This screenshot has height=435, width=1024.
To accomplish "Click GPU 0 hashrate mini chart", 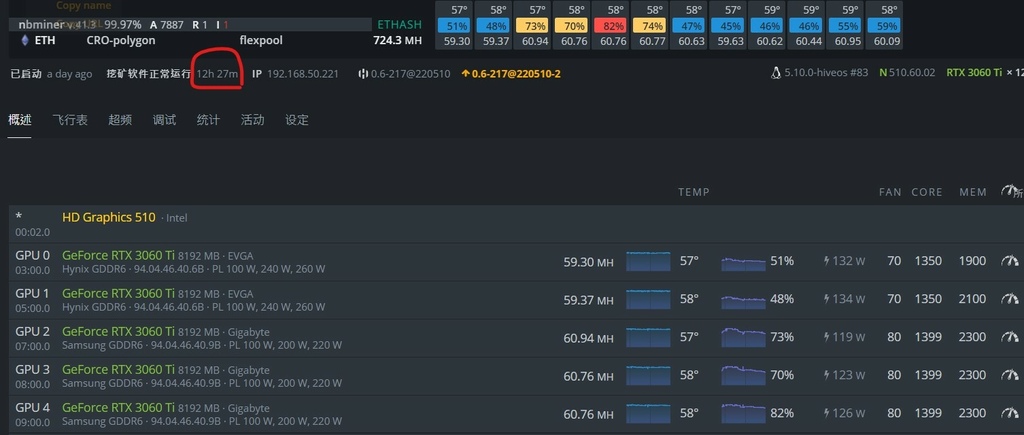I will (648, 261).
